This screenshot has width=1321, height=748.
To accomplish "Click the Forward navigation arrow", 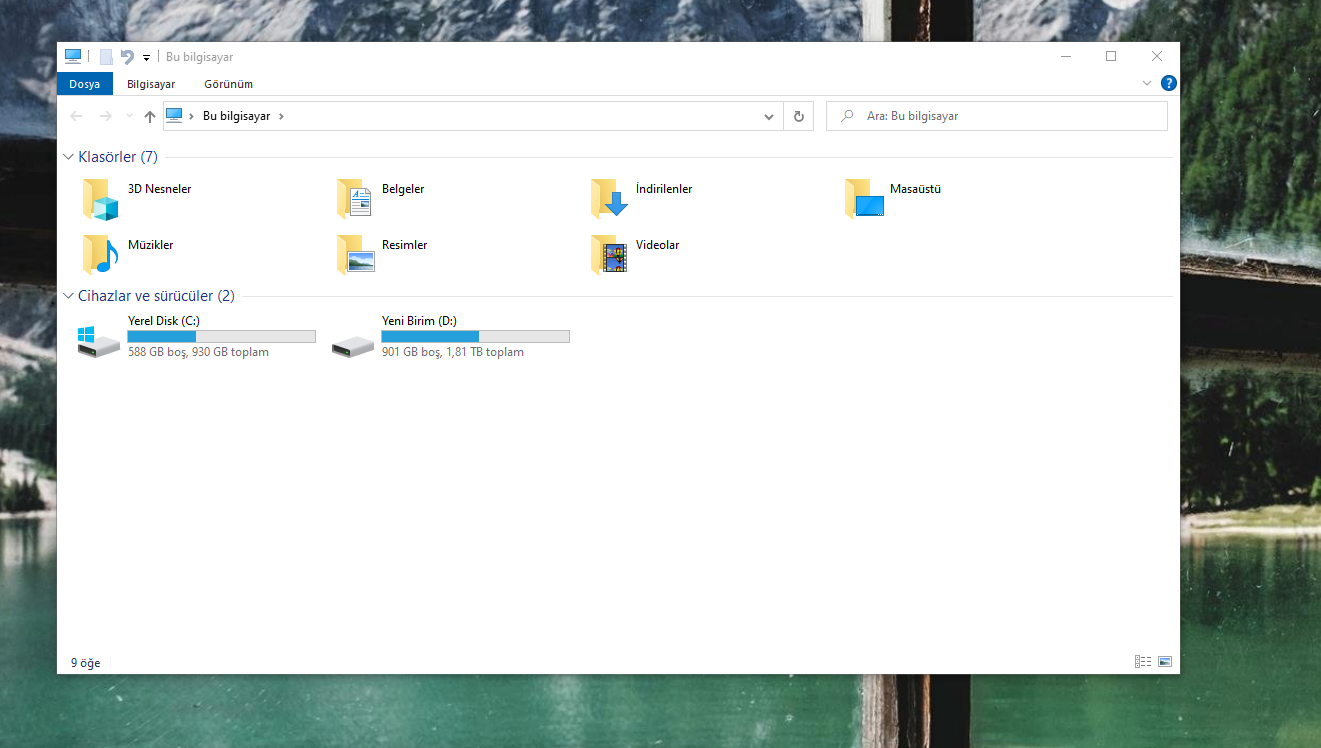I will [105, 116].
